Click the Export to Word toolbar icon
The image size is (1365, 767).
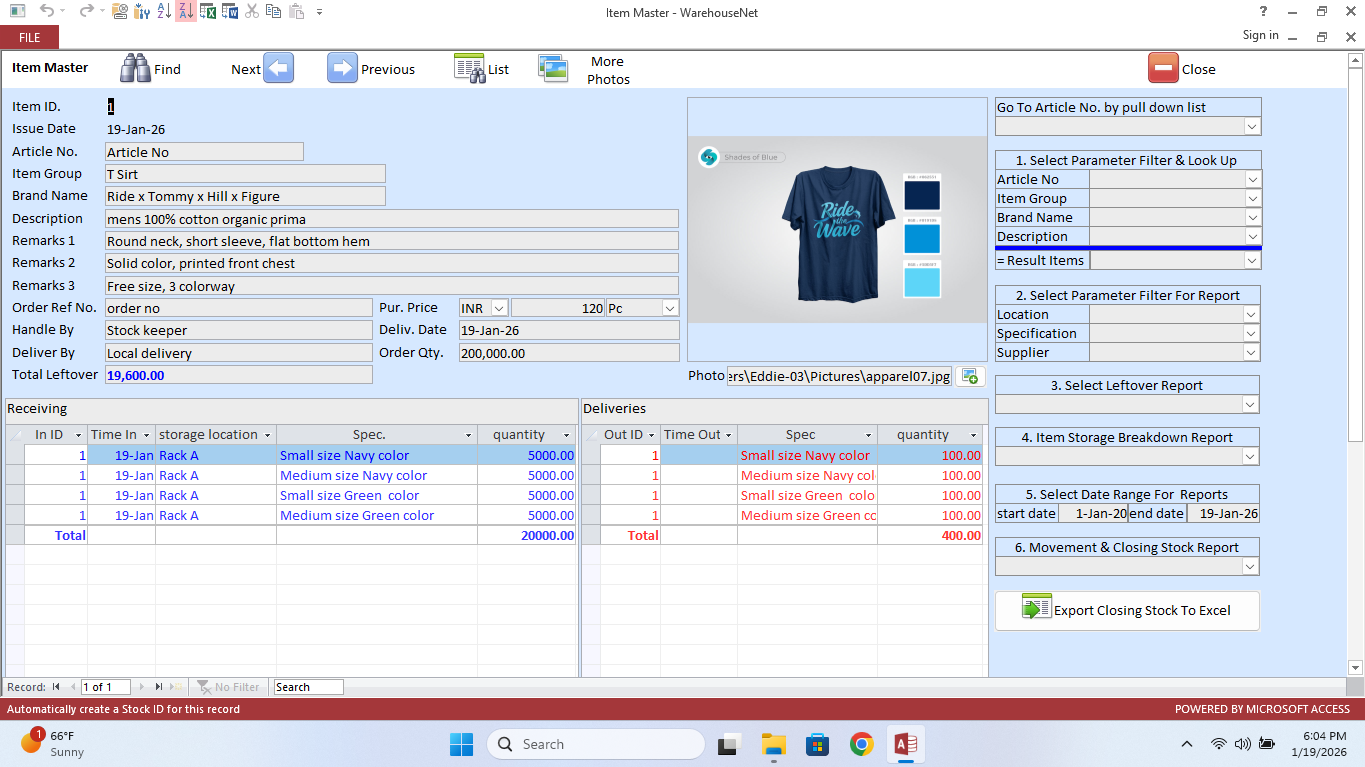tap(229, 12)
